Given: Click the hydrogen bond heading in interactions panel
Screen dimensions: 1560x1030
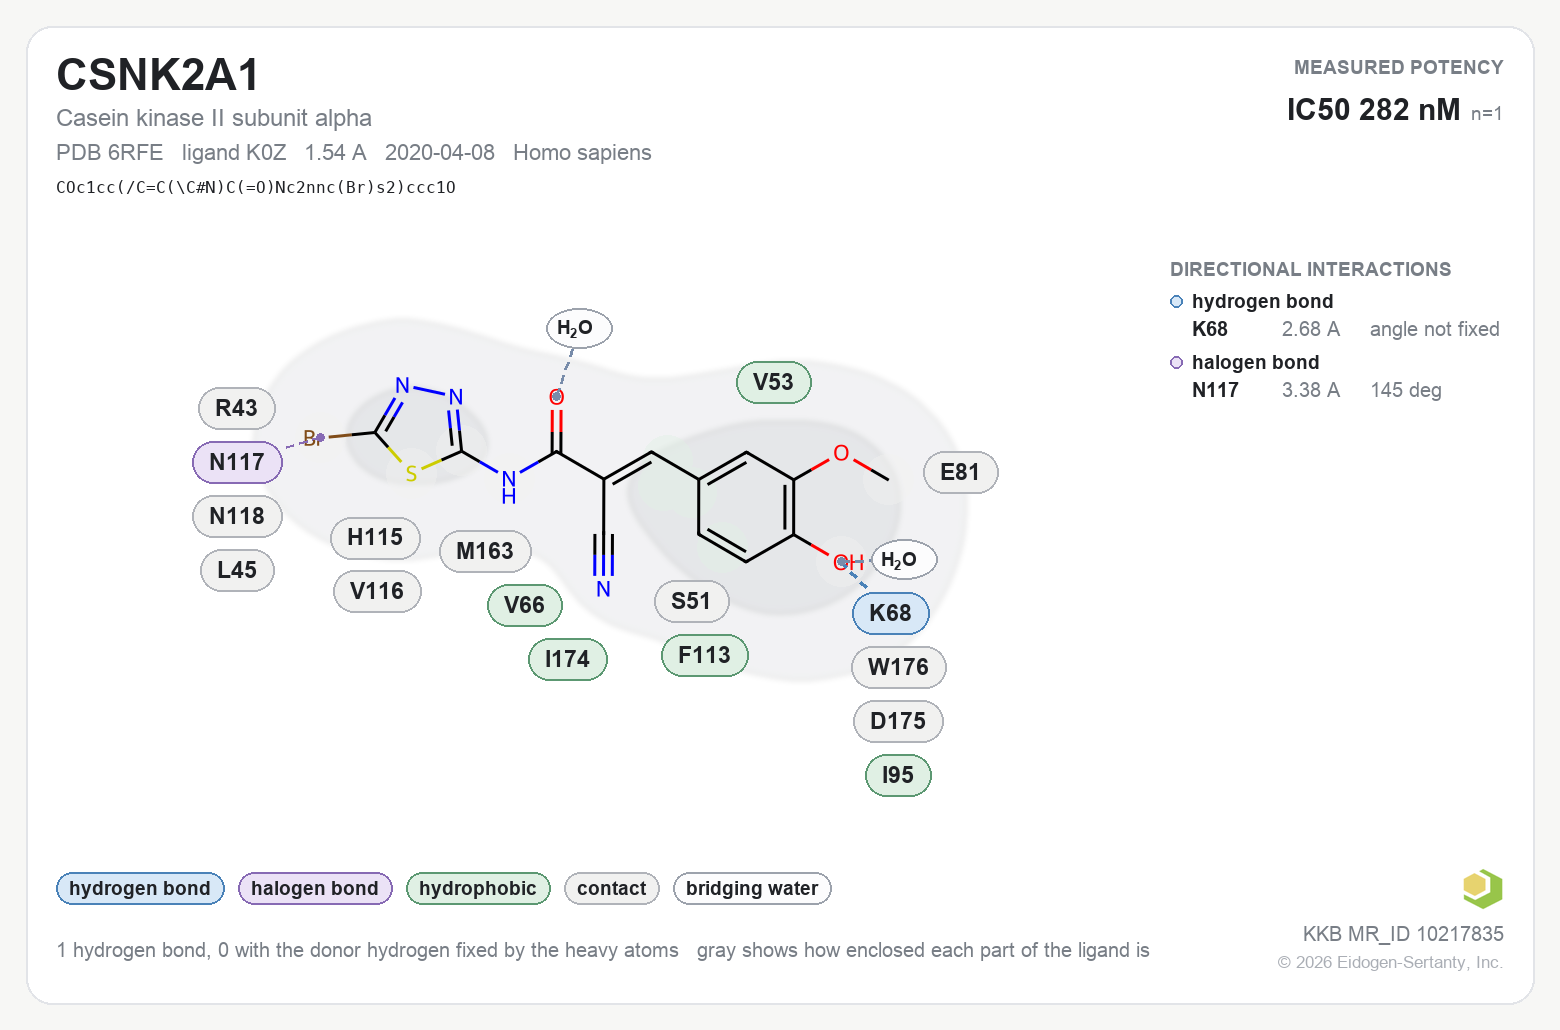Looking at the screenshot, I should [1262, 301].
